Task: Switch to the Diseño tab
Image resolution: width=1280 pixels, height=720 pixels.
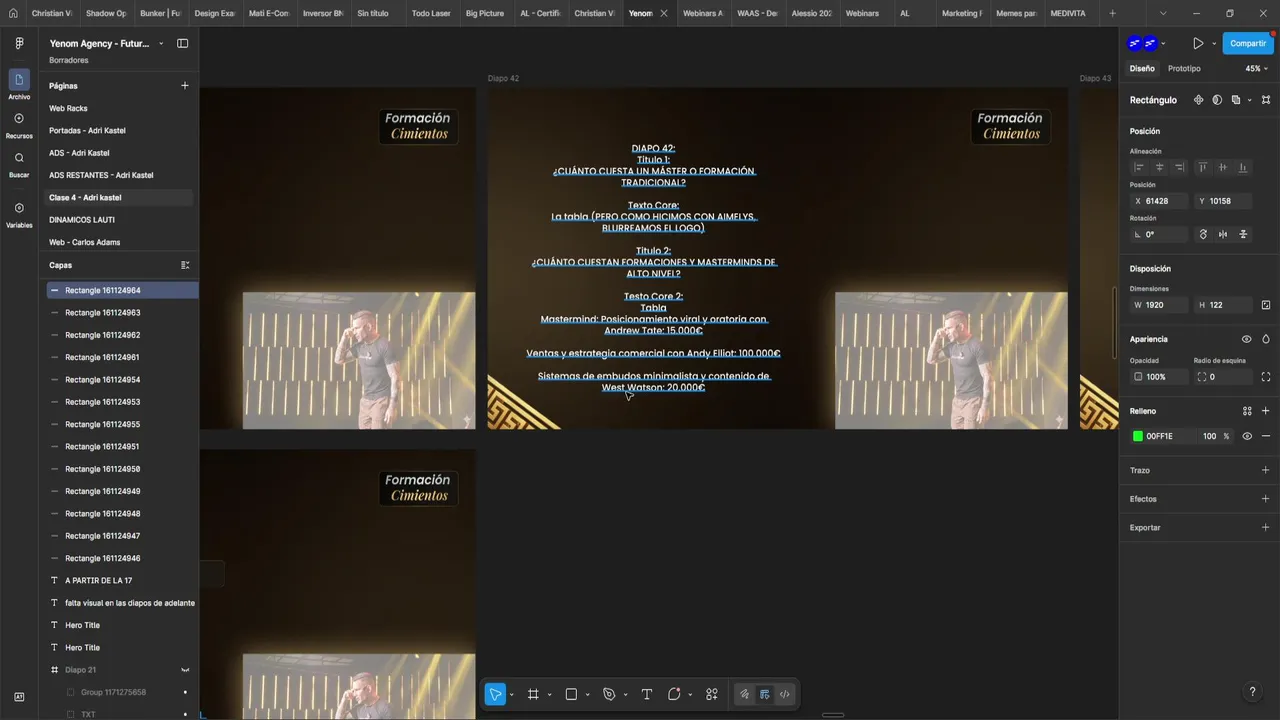Action: point(1142,69)
